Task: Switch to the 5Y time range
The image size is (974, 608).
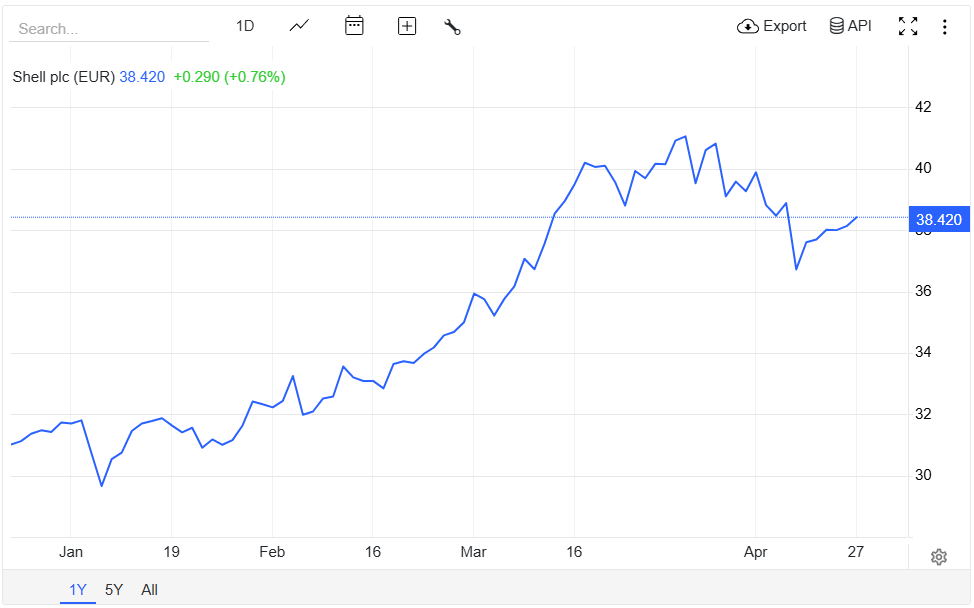Action: click(114, 589)
